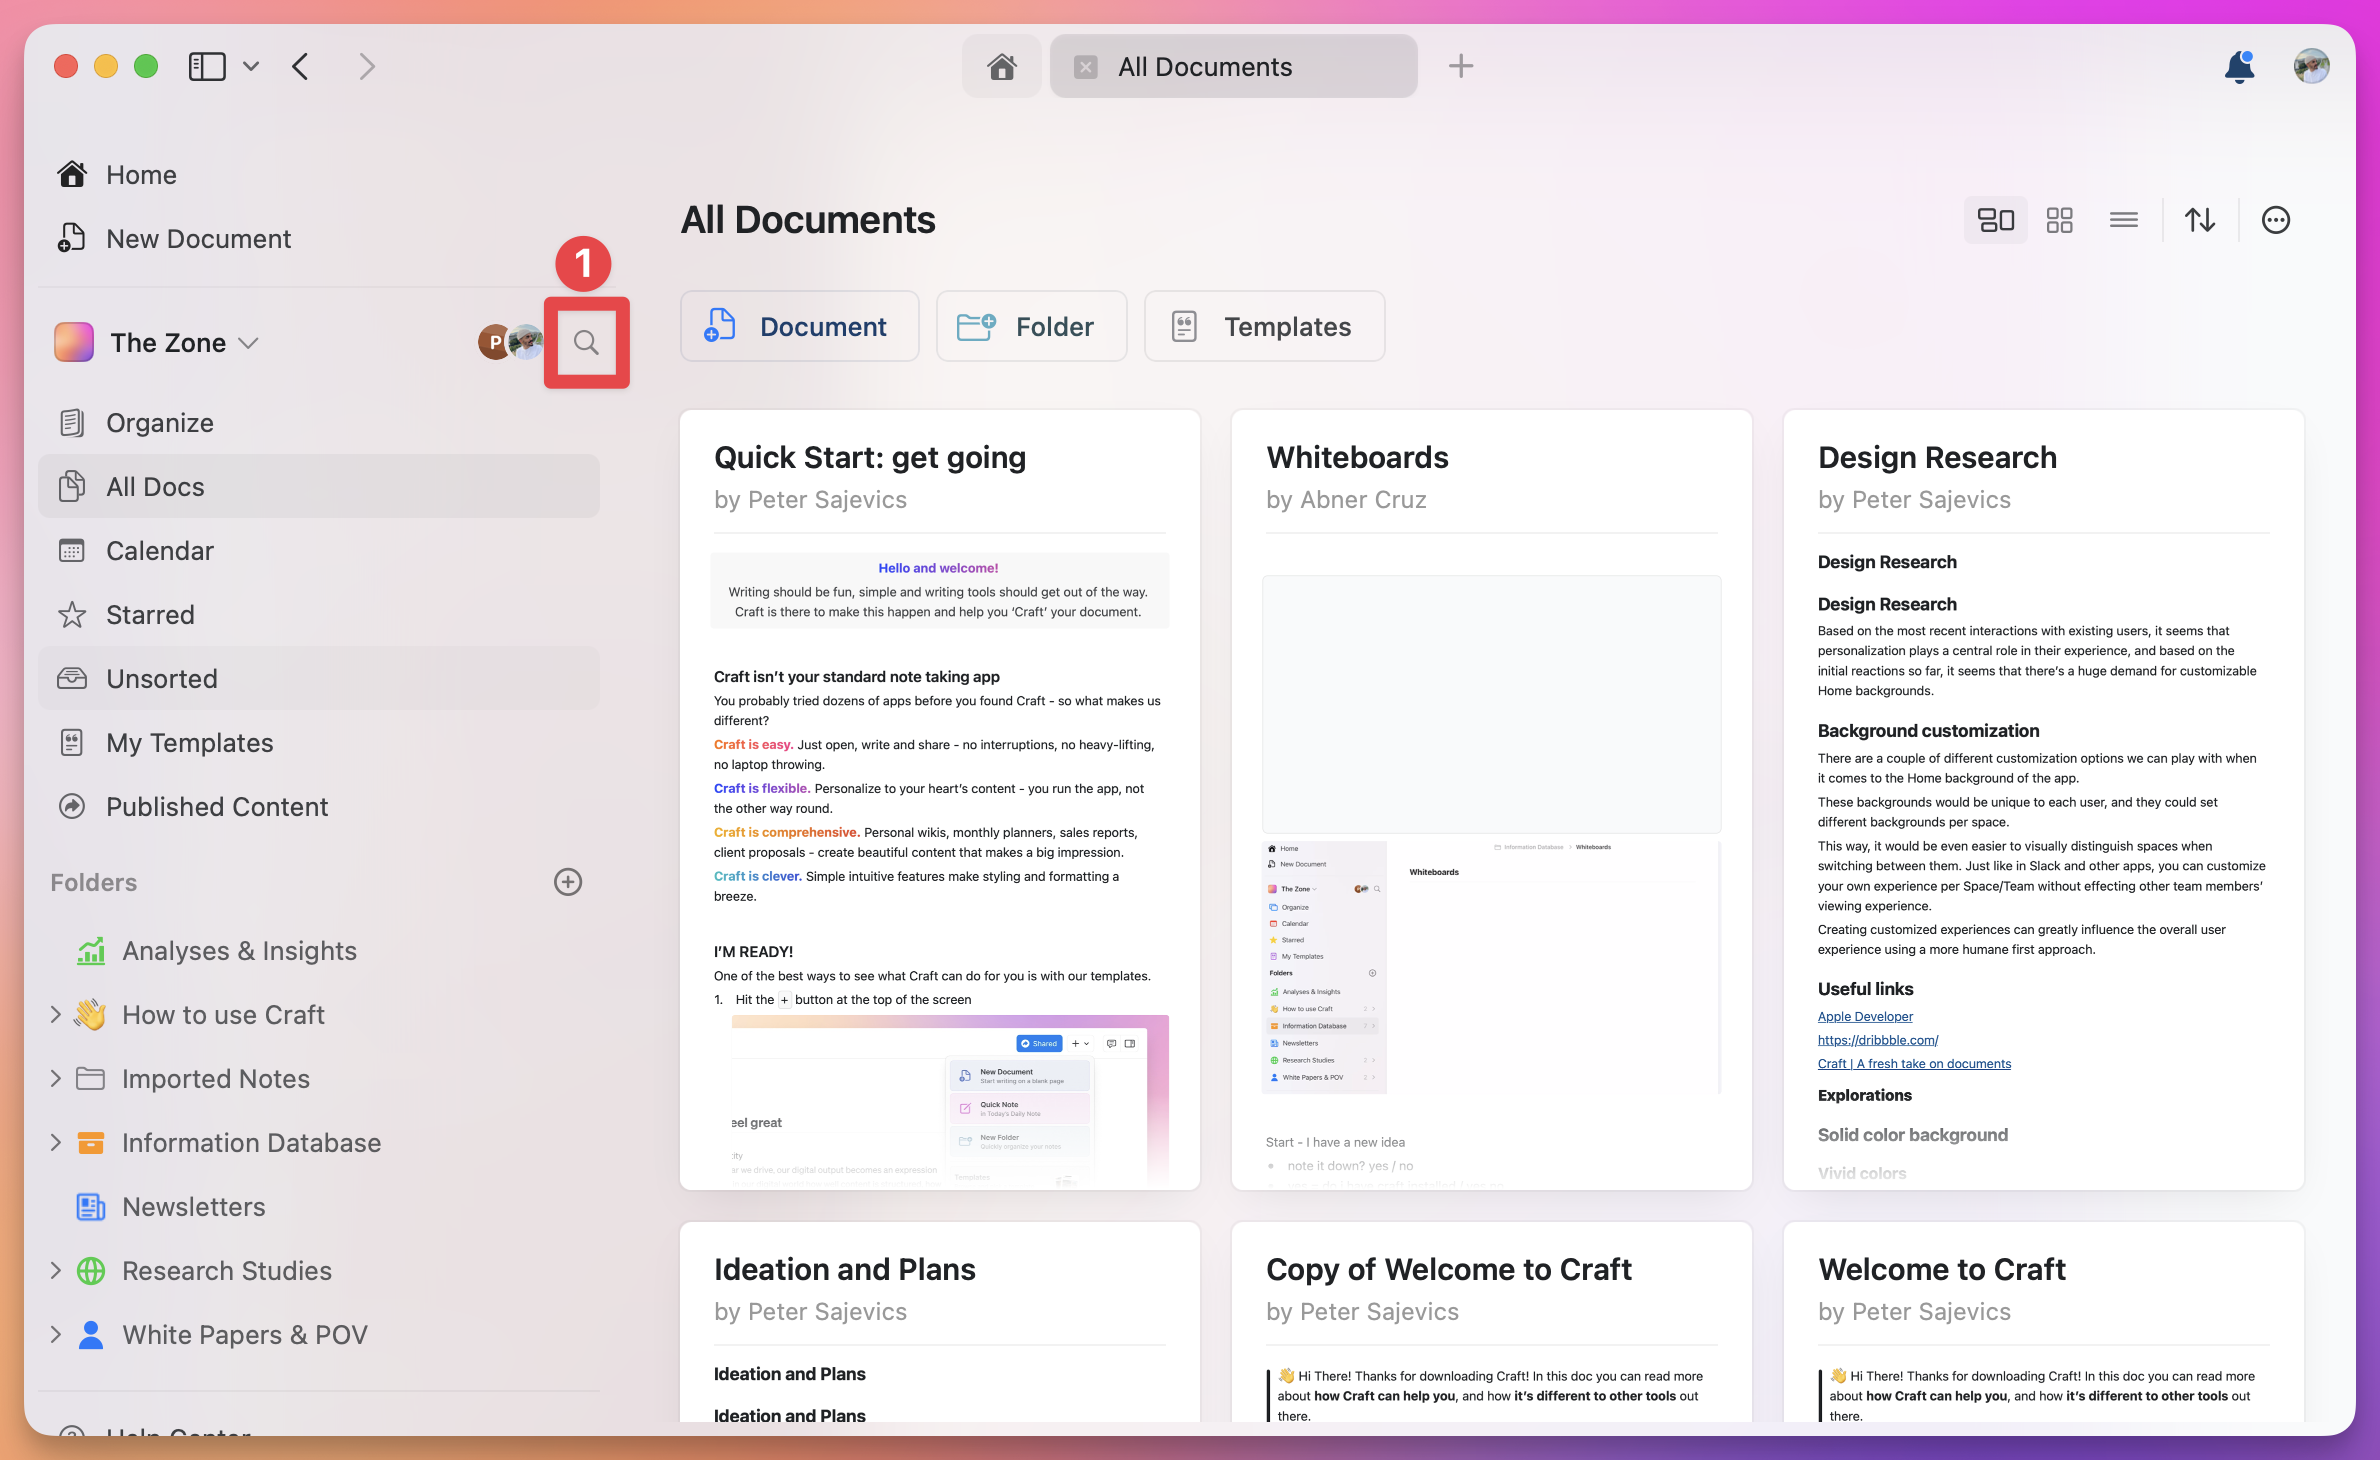Add a new folder with plus circle
Screen dimensions: 2380x1460
coord(568,882)
